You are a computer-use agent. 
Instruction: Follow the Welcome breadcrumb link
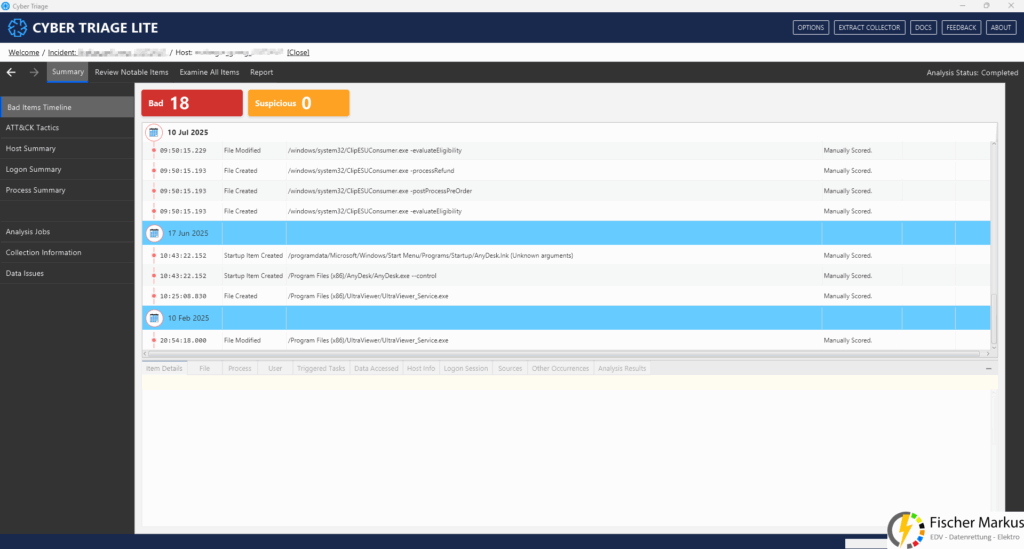tap(24, 52)
